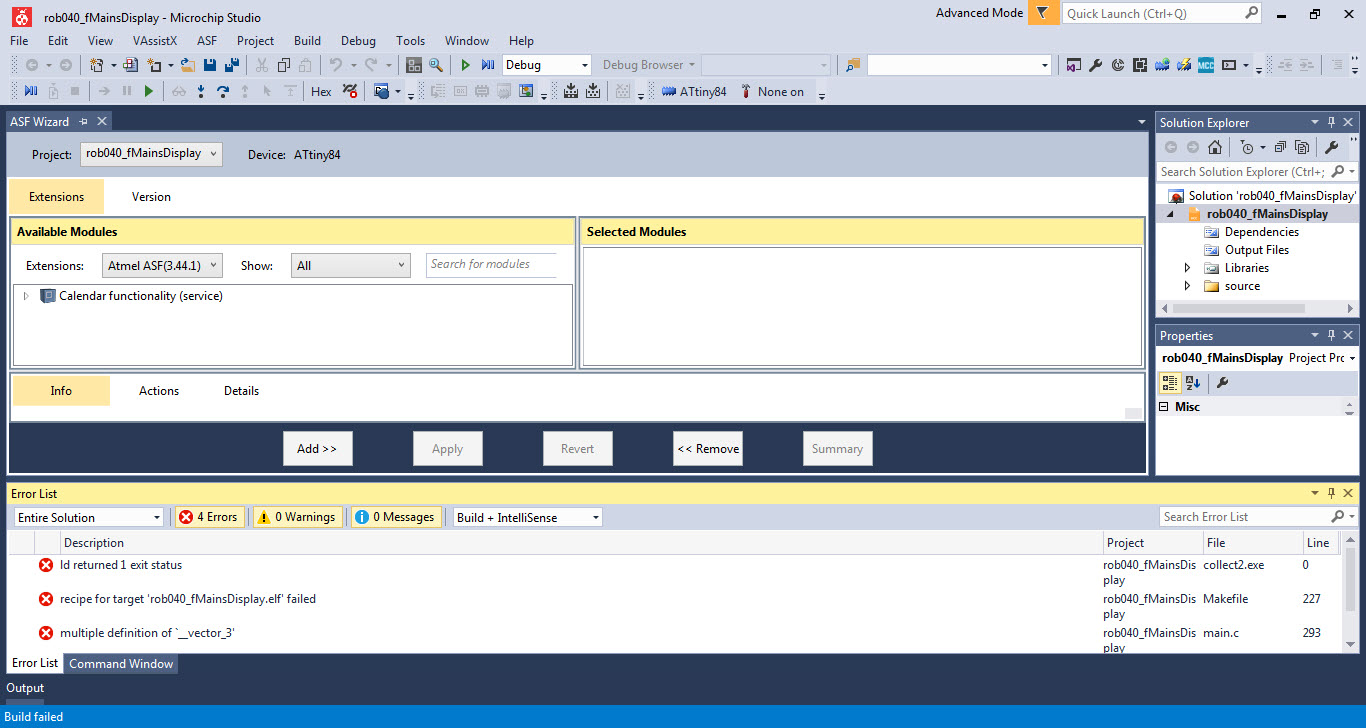The height and width of the screenshot is (728, 1366).
Task: Click the Alphabetical sort icon in Properties
Action: click(x=1193, y=382)
